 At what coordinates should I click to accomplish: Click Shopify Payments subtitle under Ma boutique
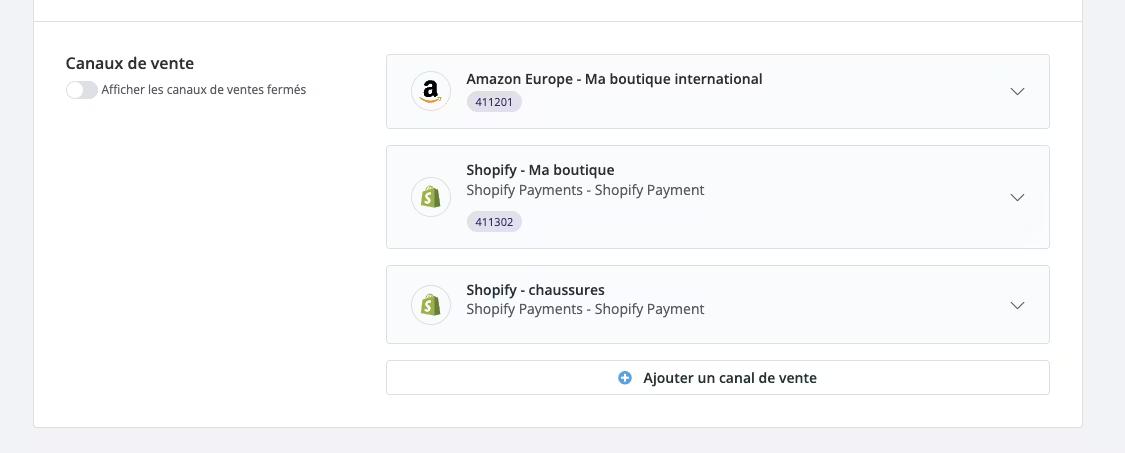tap(585, 190)
